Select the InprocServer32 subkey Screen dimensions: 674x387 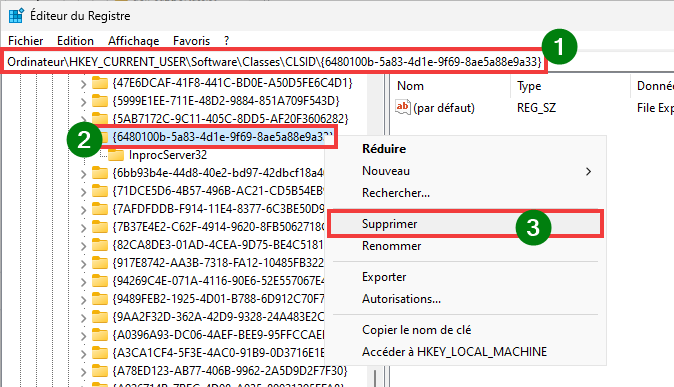coord(168,155)
